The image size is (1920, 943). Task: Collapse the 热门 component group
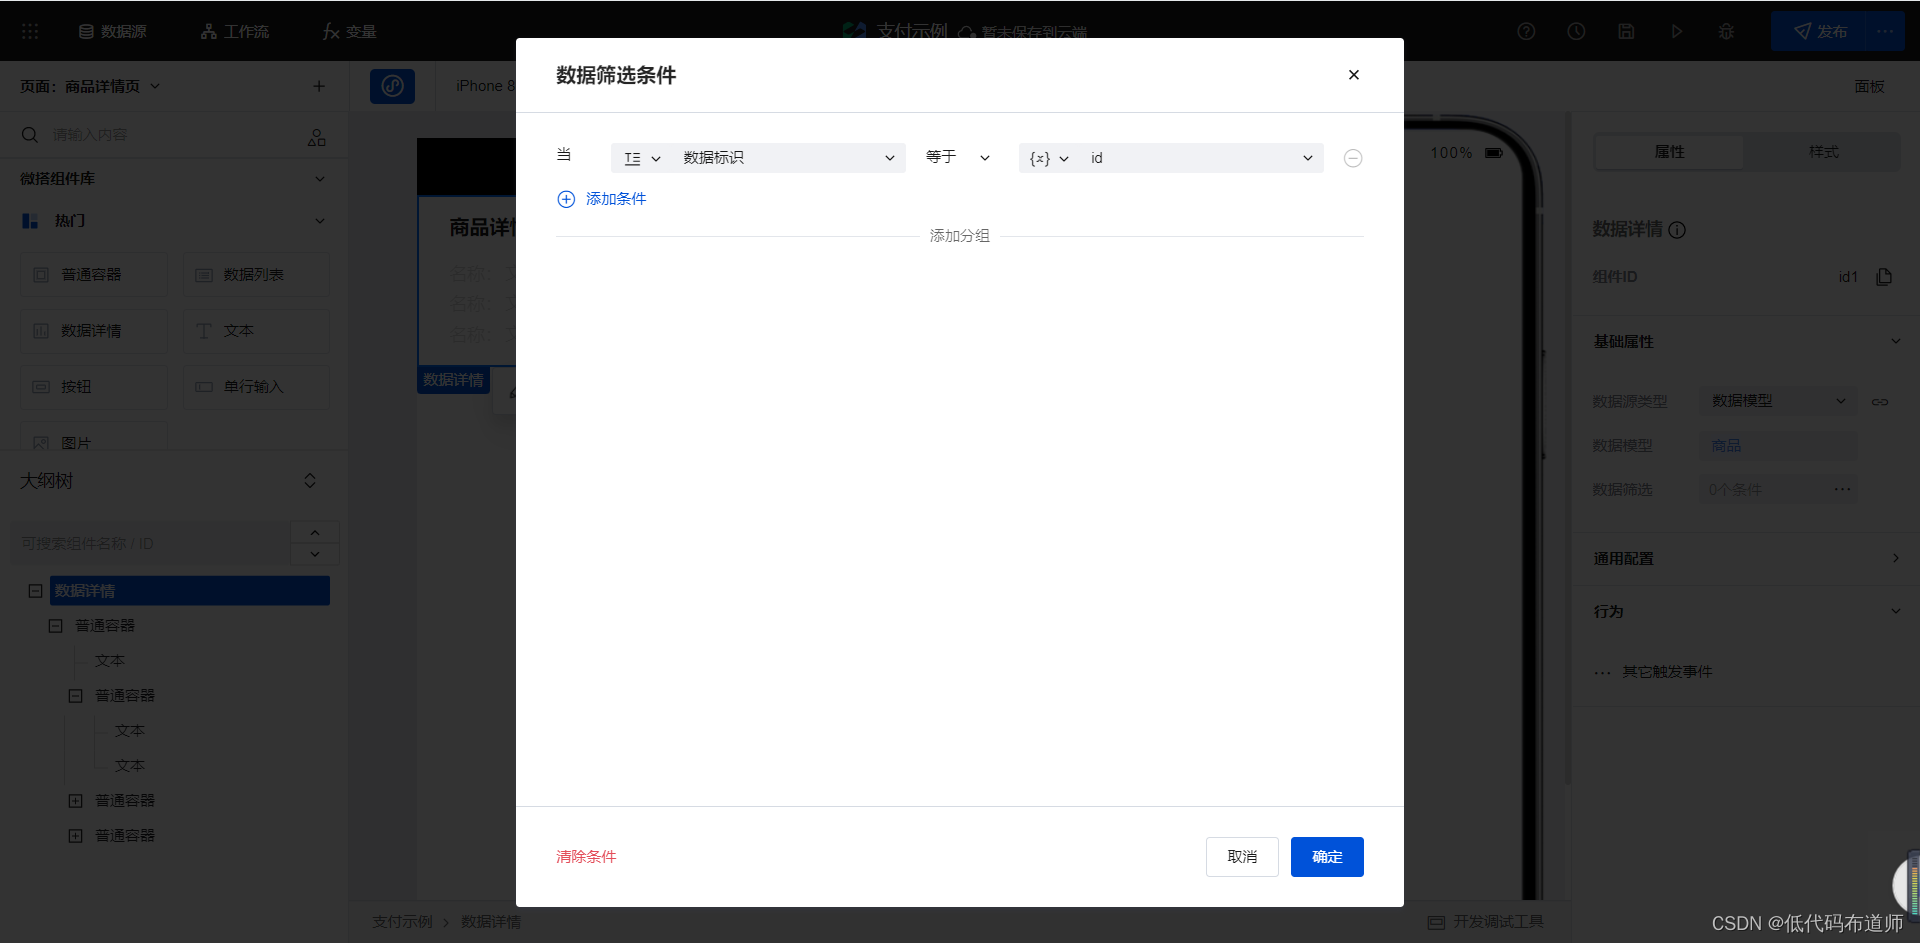pyautogui.click(x=320, y=221)
